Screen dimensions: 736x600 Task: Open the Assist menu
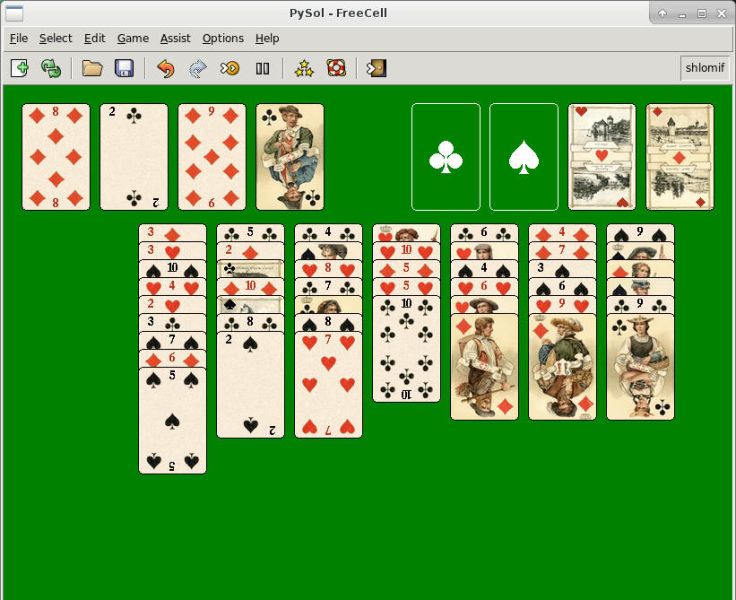tap(175, 38)
